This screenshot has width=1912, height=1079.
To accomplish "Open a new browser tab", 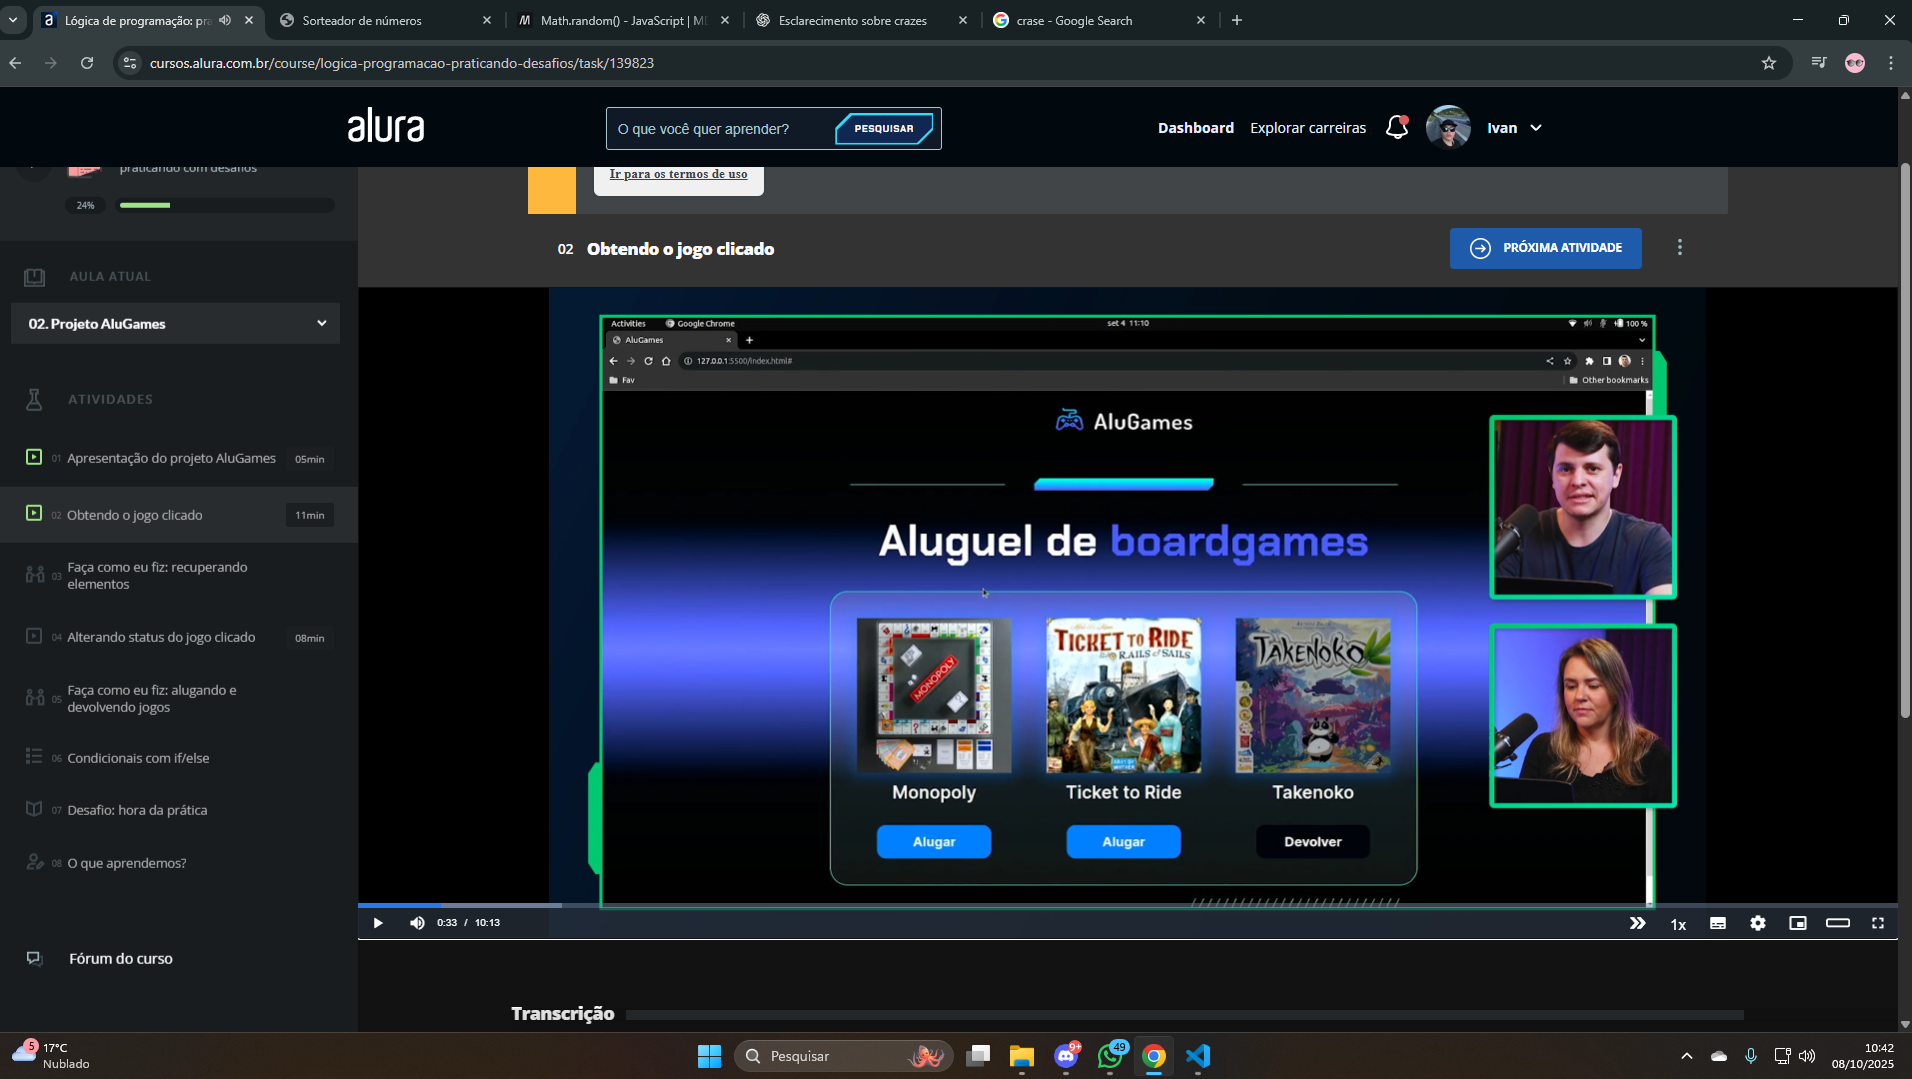I will 1237,20.
